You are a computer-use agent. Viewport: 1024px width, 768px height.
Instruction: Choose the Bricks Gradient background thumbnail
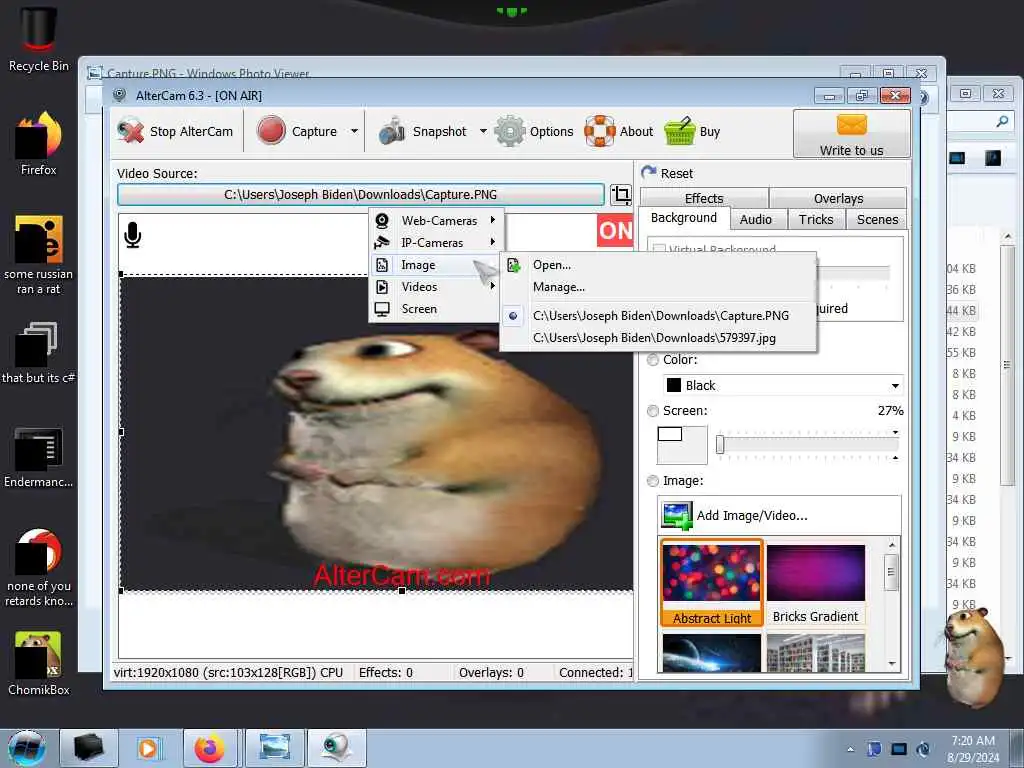[x=815, y=583]
